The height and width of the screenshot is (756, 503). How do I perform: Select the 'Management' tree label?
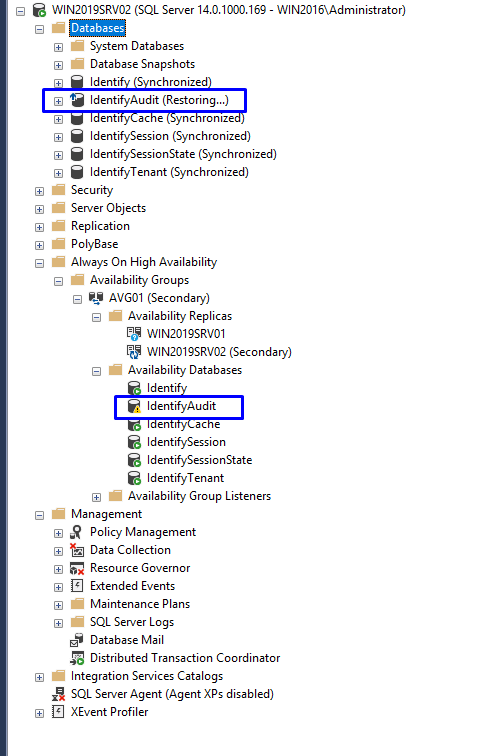[106, 514]
